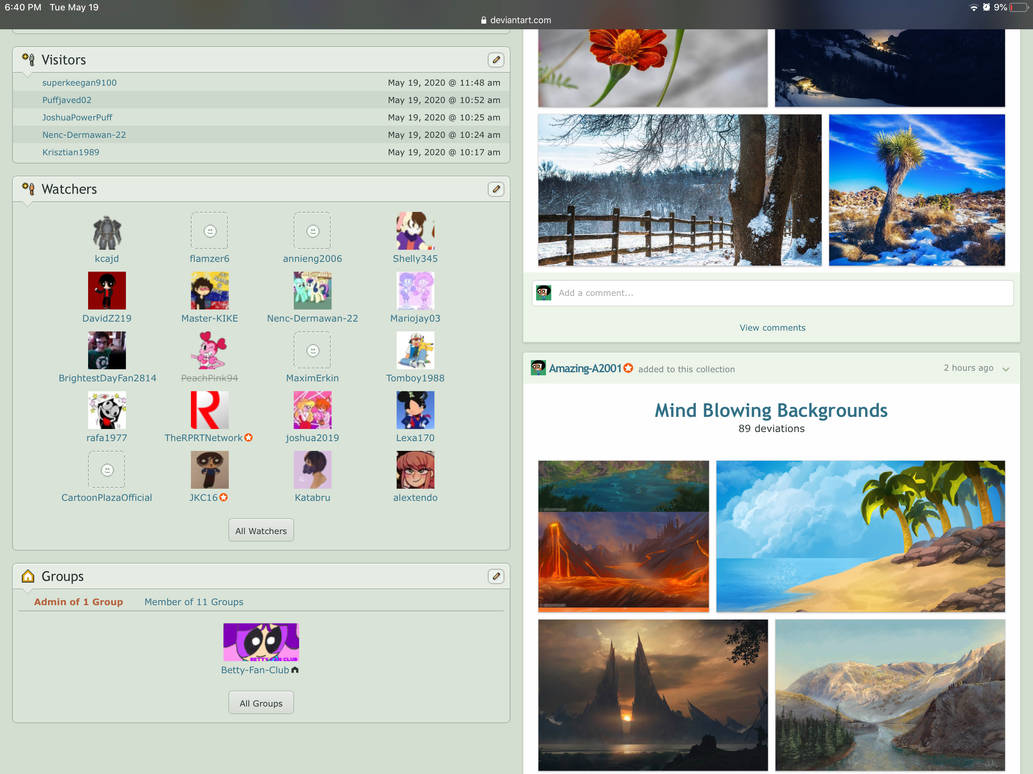
Task: Open the red marigold flower thumbnail
Action: (652, 68)
